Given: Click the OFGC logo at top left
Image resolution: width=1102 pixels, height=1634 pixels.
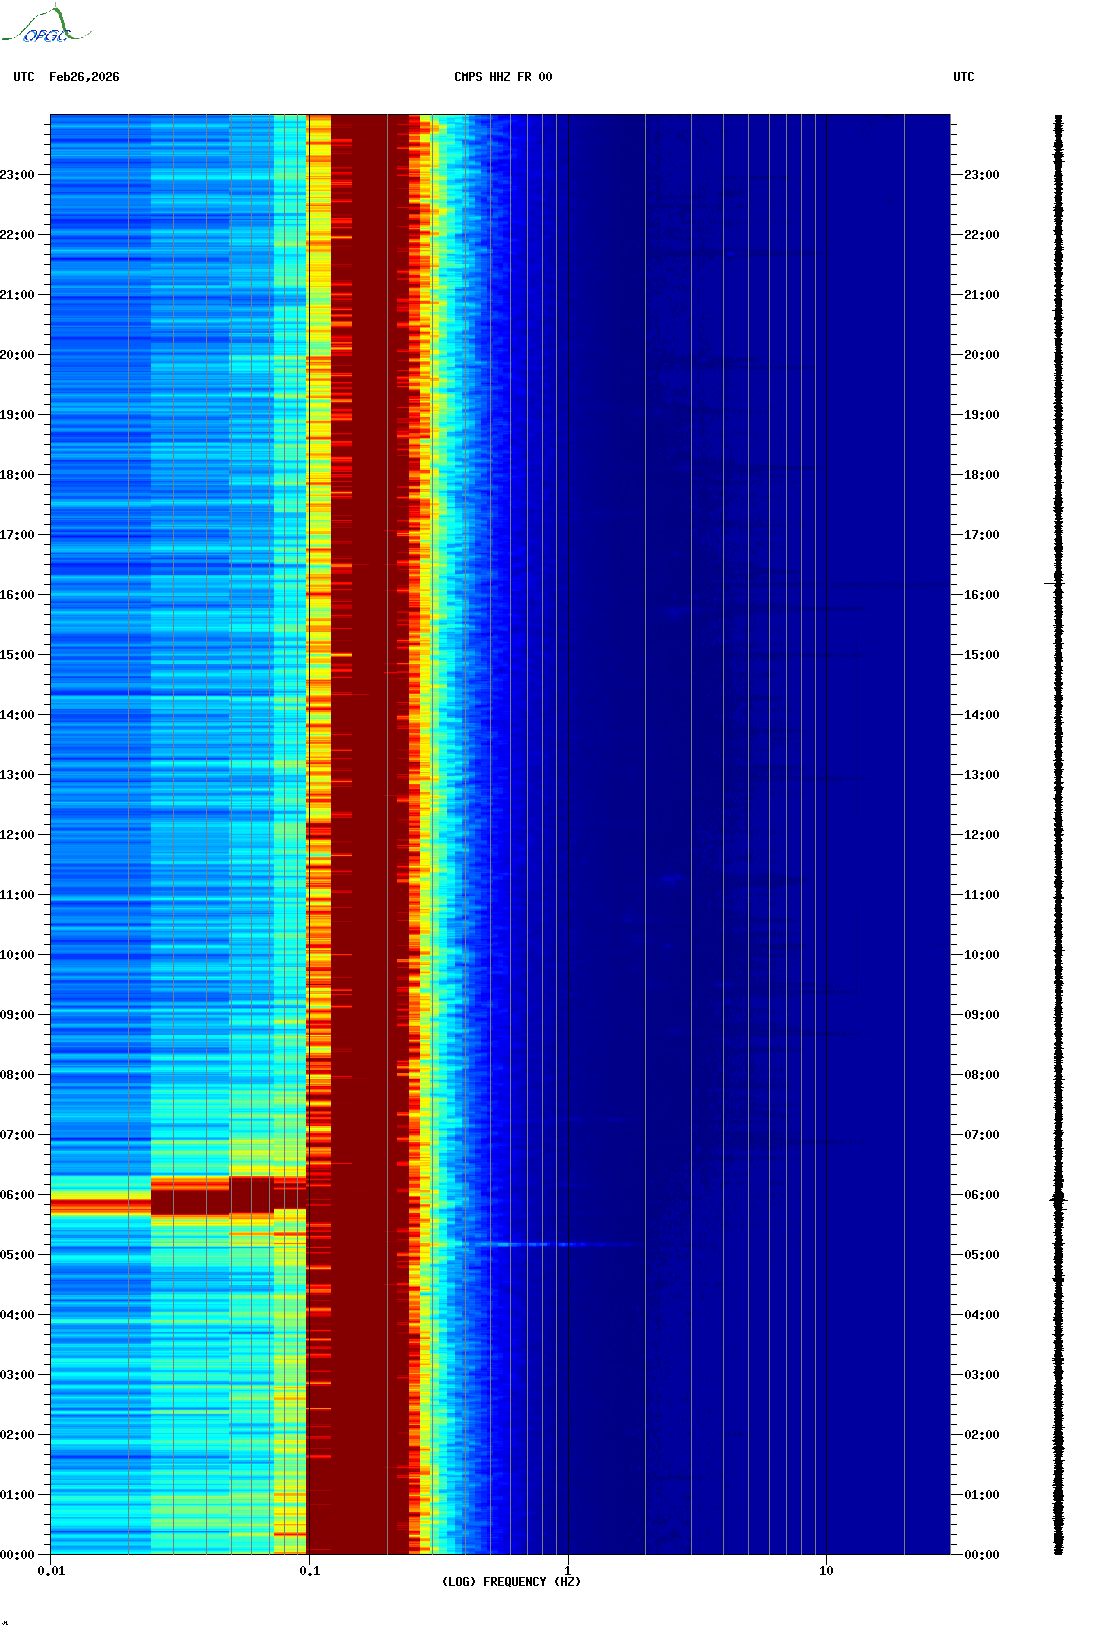Looking at the screenshot, I should tap(45, 25).
